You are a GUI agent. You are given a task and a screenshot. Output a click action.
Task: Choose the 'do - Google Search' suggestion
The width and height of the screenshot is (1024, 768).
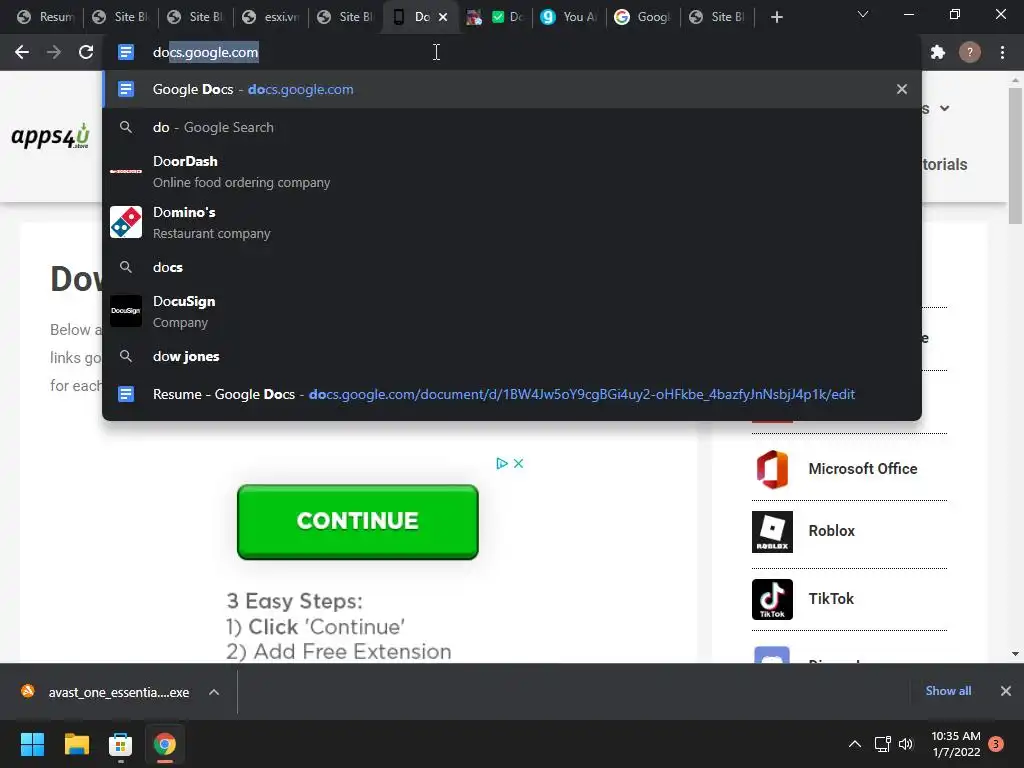coord(512,127)
